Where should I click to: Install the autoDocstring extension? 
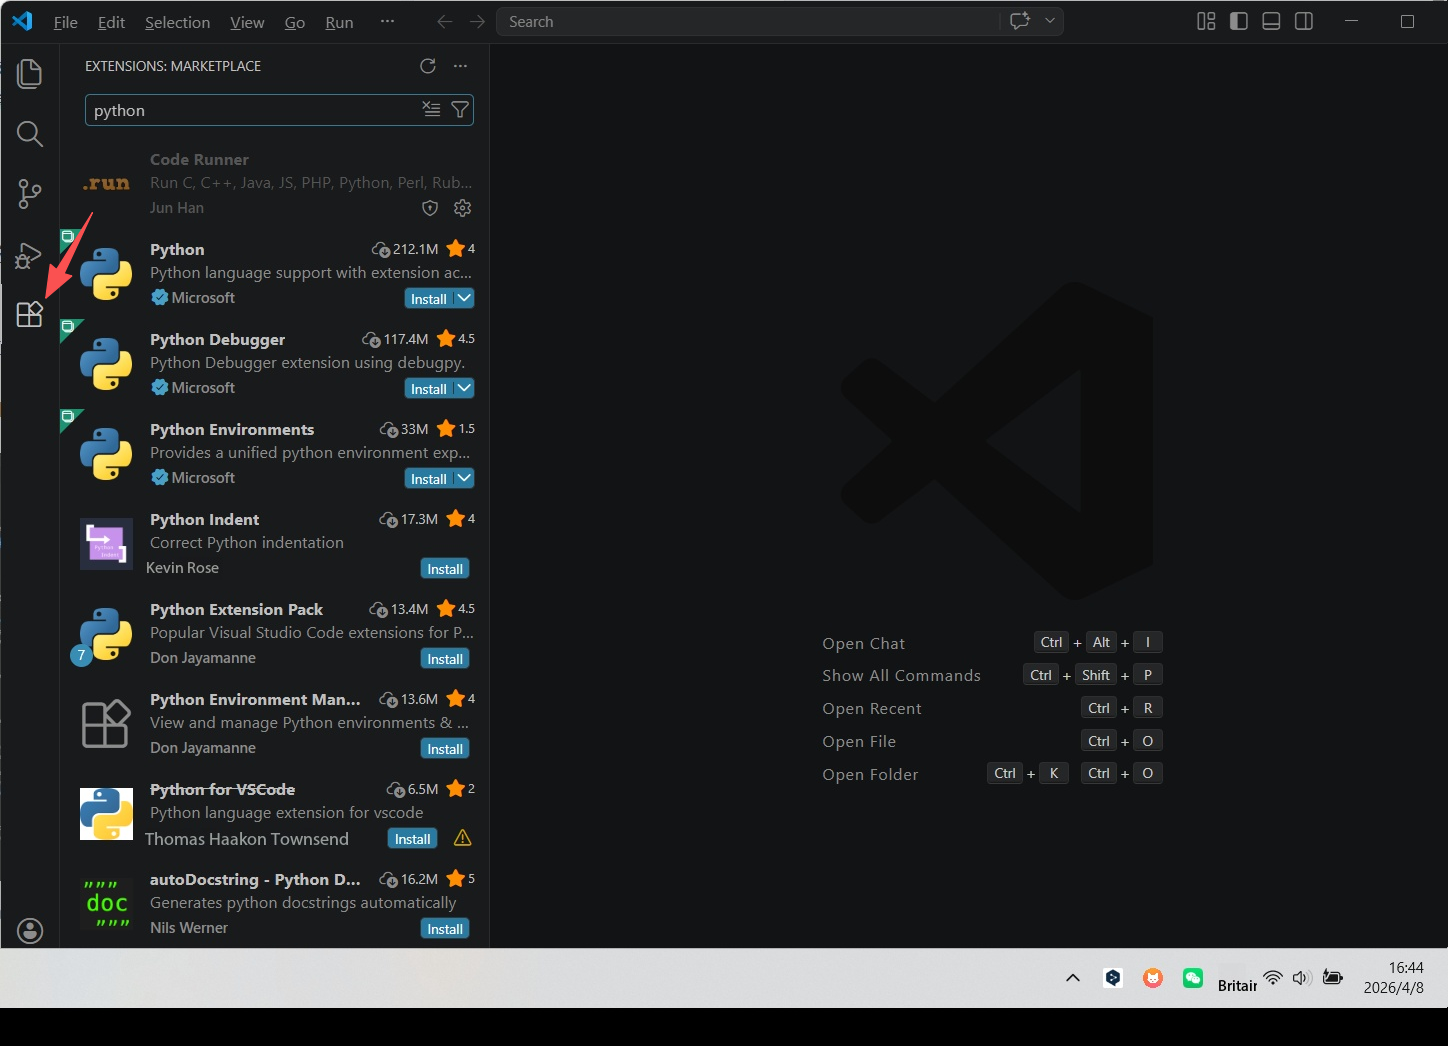tap(445, 928)
